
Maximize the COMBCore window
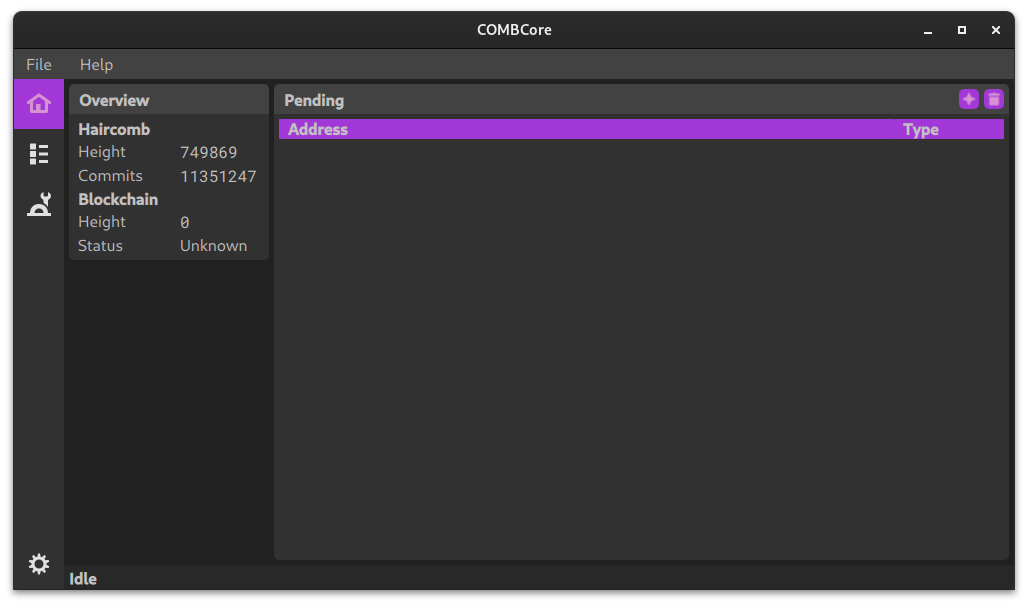click(962, 30)
